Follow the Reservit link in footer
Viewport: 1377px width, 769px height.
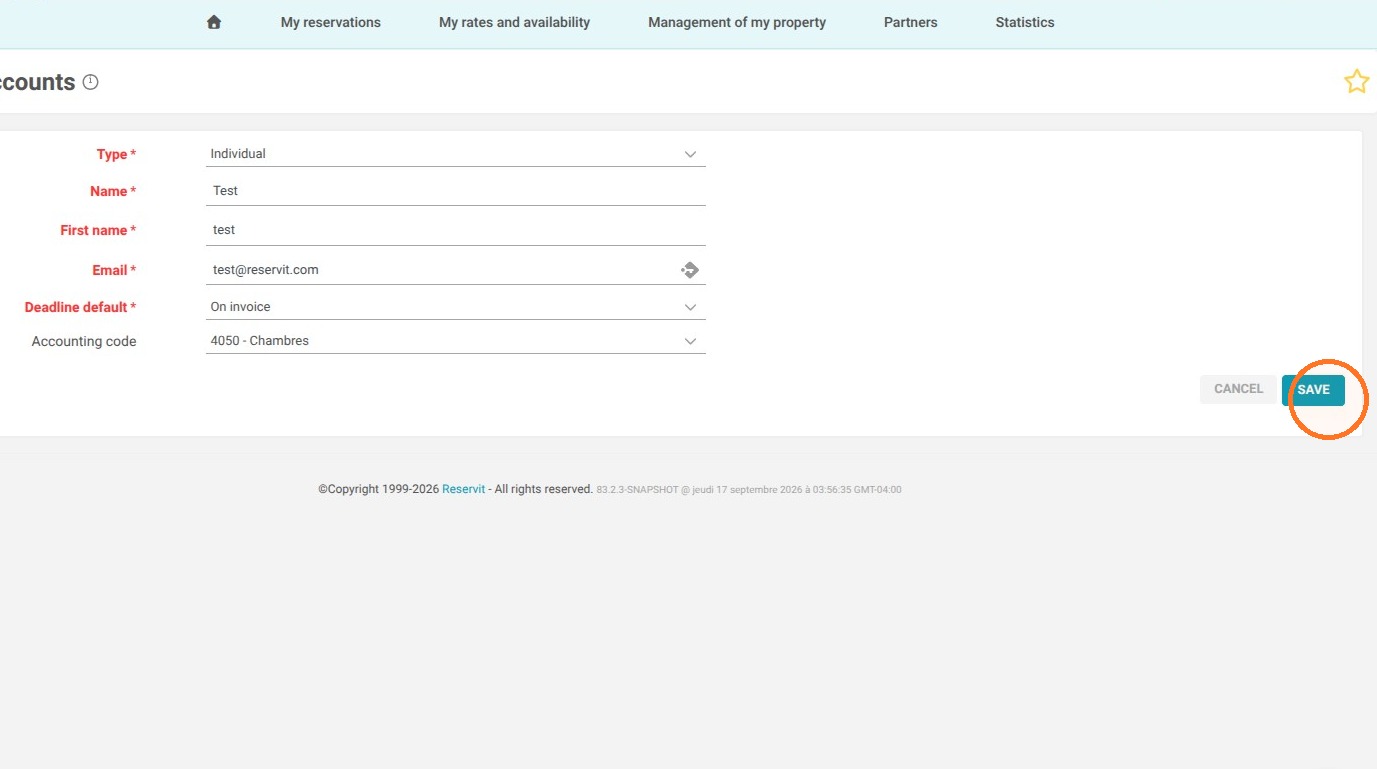click(x=463, y=489)
